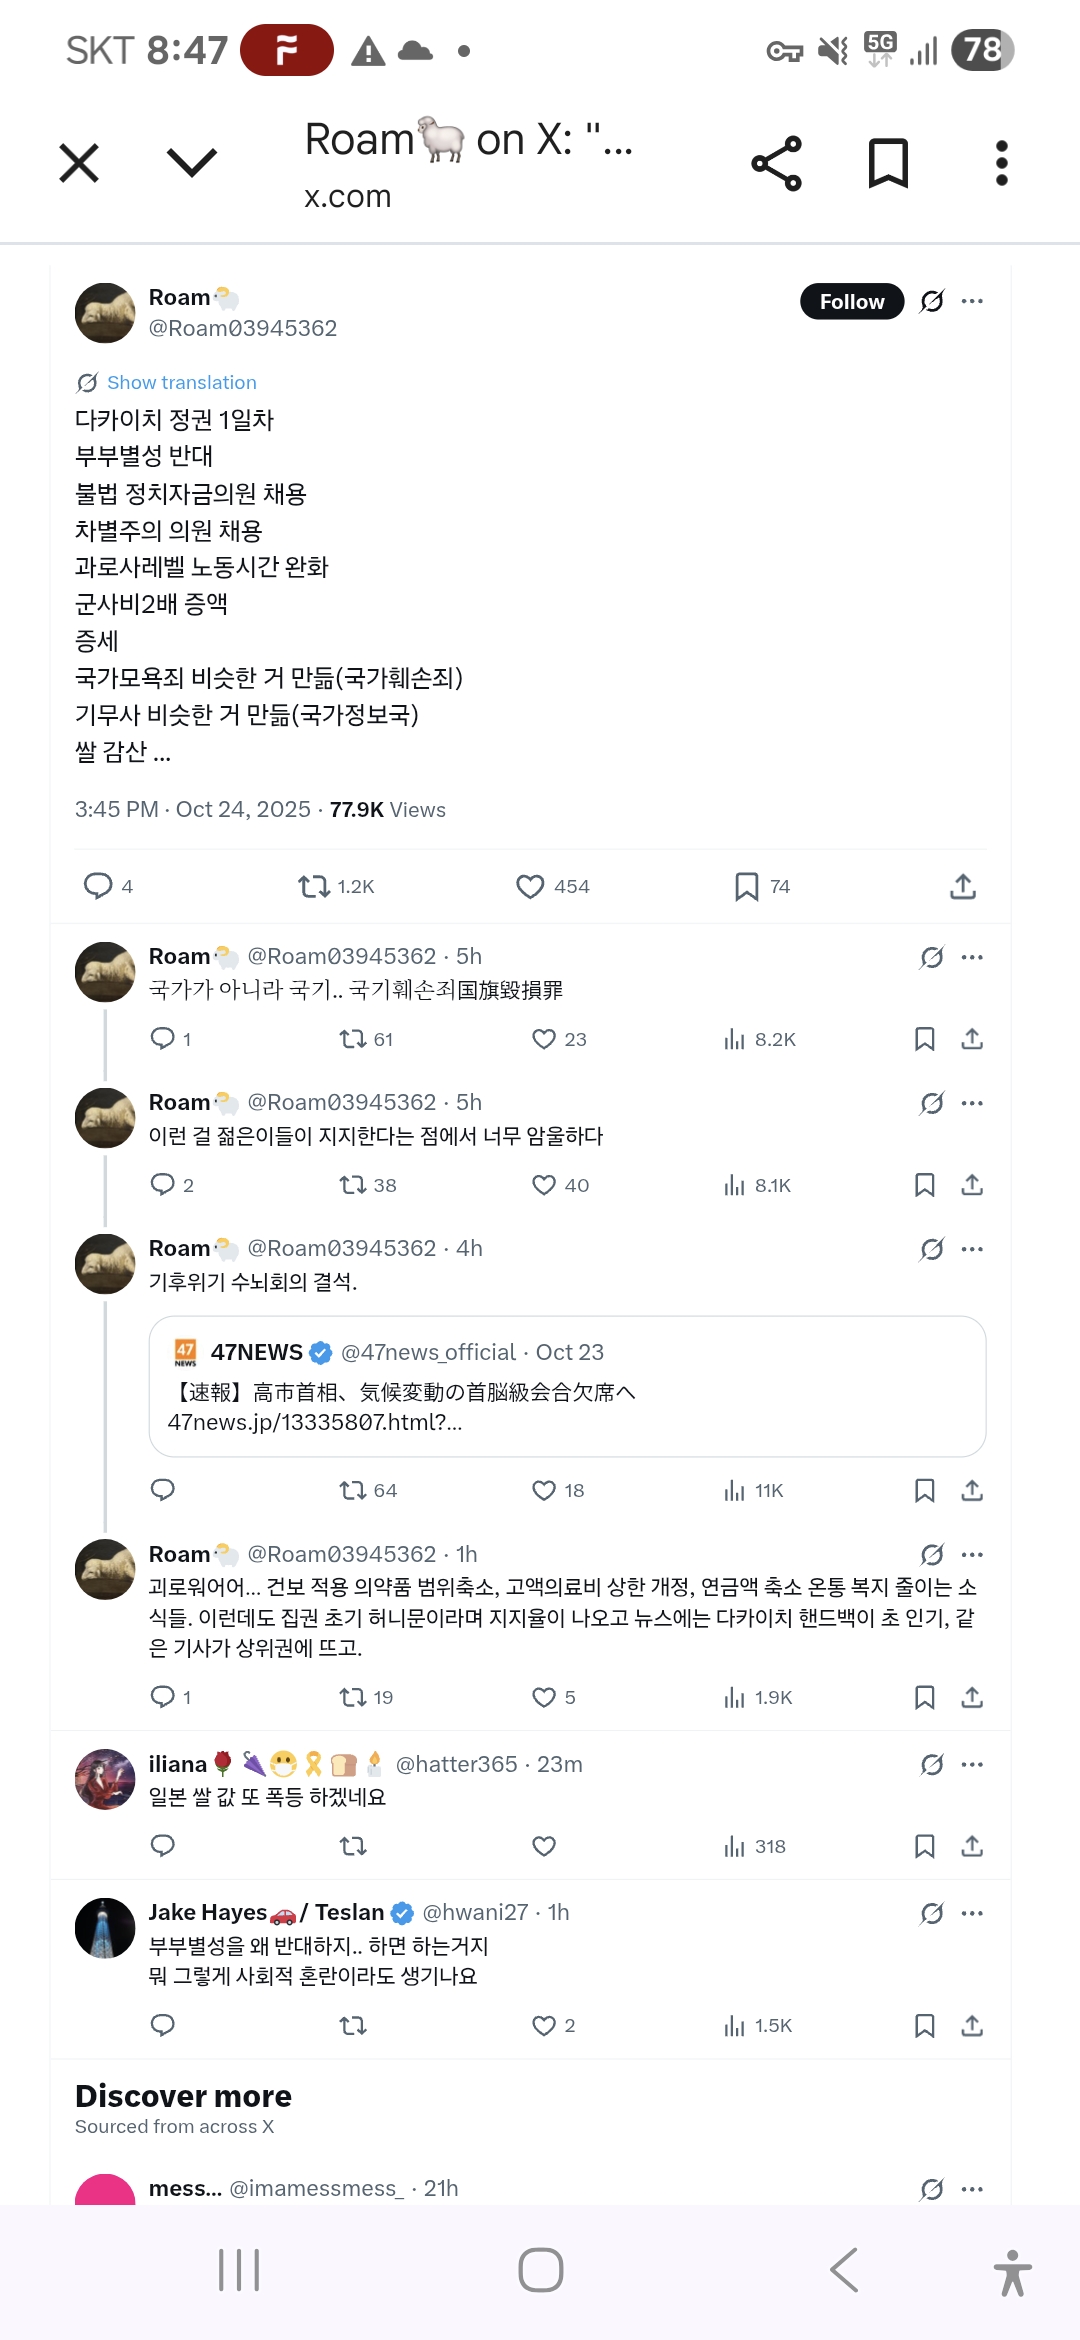1080x2340 pixels.
Task: Like iliana's reply
Action: click(x=544, y=1846)
